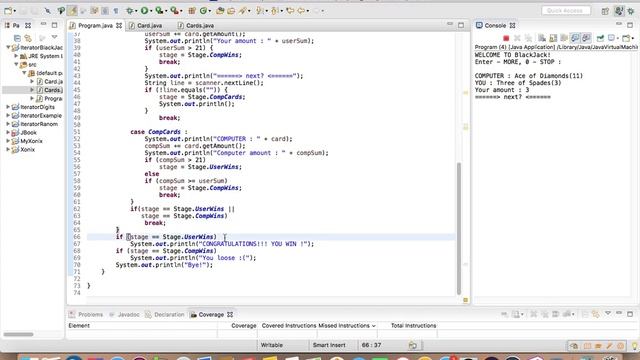Toggle Show Whitespace Characters pilcrow icon
Image resolution: width=640 pixels, height=360 pixels.
pos(116,11)
